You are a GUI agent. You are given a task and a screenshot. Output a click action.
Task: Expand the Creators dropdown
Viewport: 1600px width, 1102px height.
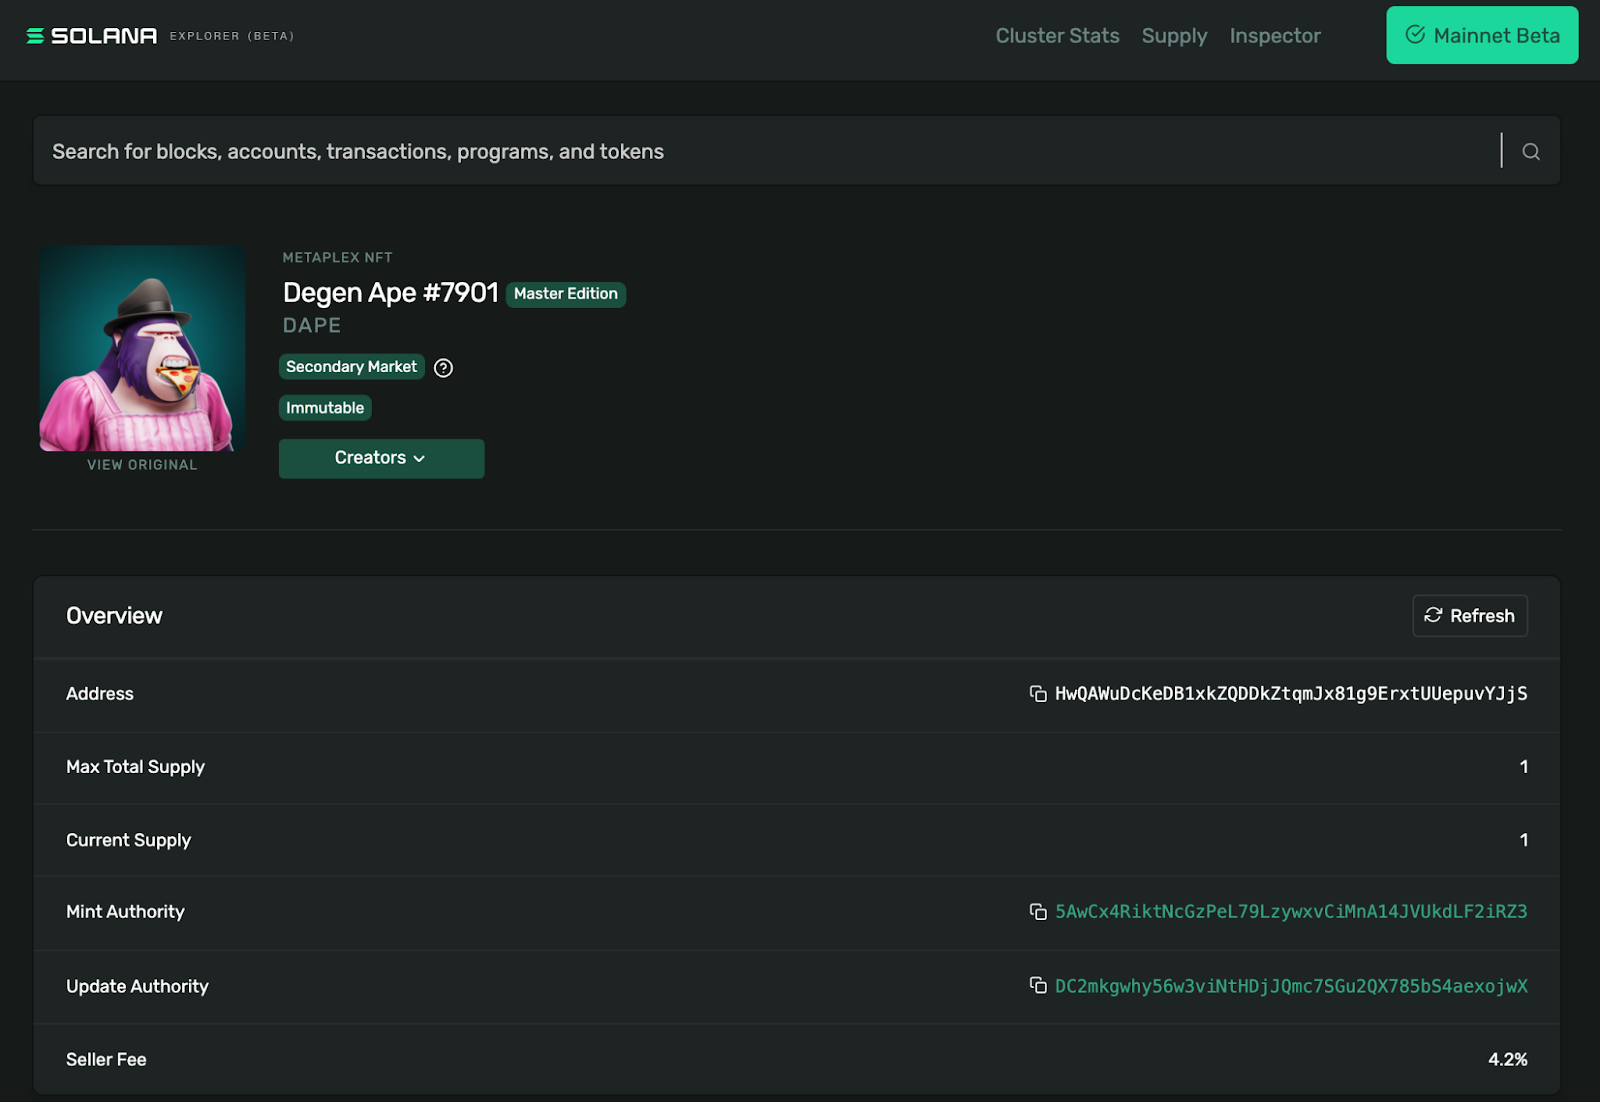pos(381,458)
